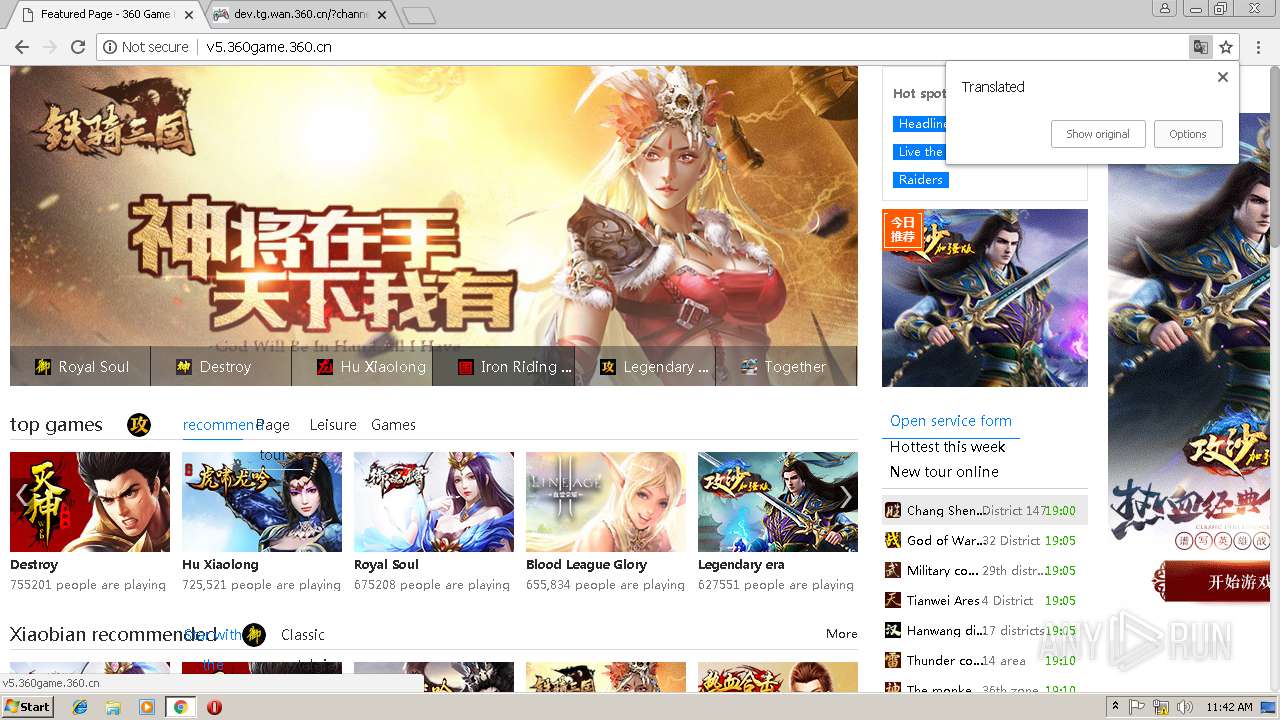Screen dimensions: 1280x720
Task: Click Blood League Glory title link
Action: tap(586, 565)
